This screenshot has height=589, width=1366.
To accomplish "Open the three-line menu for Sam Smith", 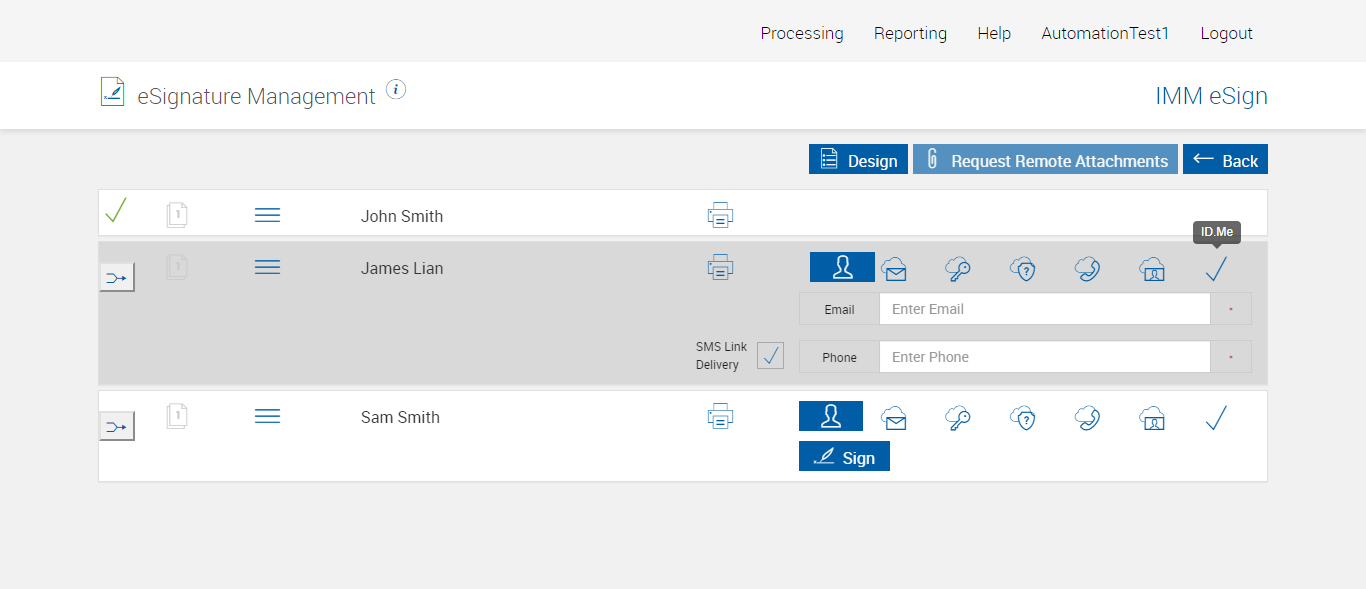I will [x=267, y=416].
